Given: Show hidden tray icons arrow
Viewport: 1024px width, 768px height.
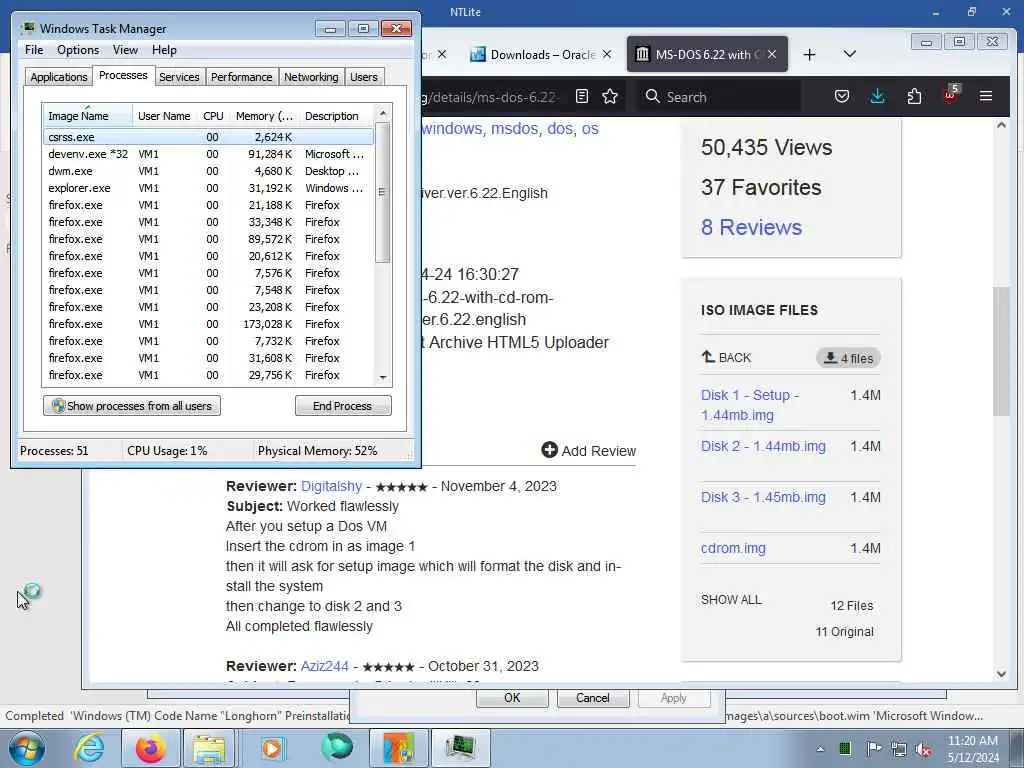Looking at the screenshot, I should [x=820, y=748].
